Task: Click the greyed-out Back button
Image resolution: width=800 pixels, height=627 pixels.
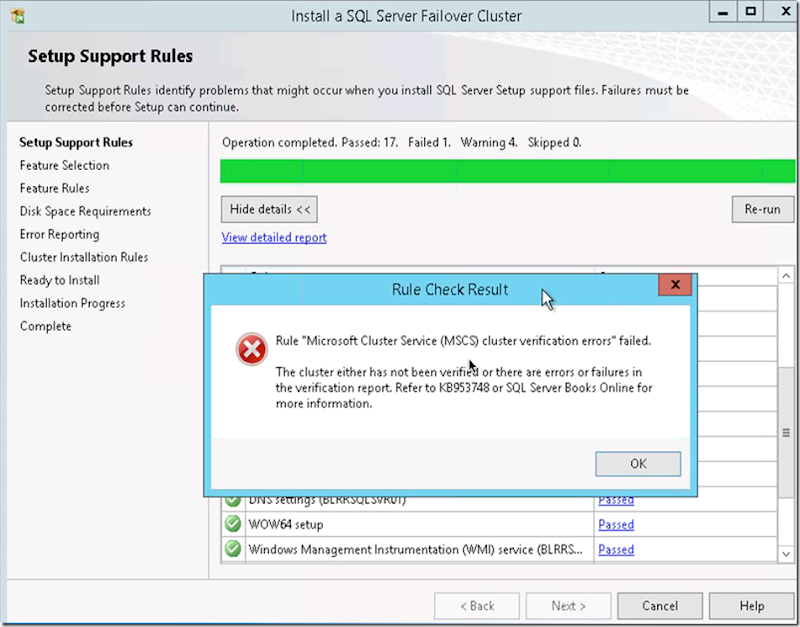Action: tap(477, 606)
